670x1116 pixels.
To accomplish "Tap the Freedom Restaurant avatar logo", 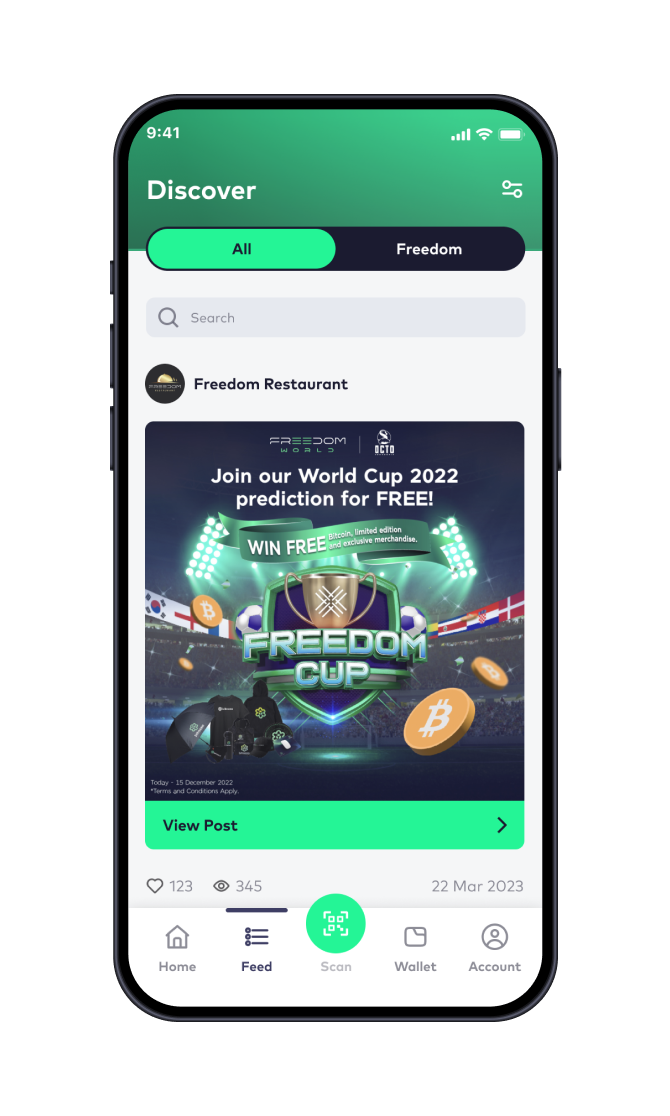I will coord(165,384).
